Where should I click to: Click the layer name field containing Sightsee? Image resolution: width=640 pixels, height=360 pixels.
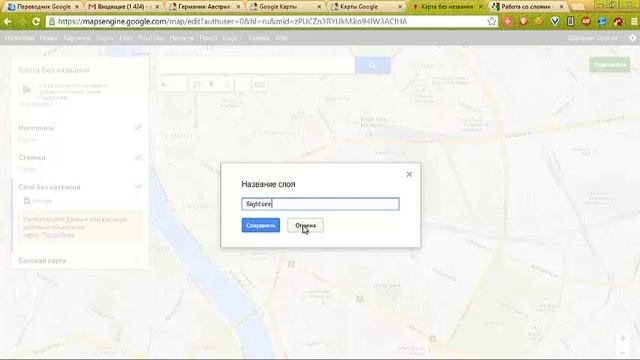pyautogui.click(x=320, y=204)
